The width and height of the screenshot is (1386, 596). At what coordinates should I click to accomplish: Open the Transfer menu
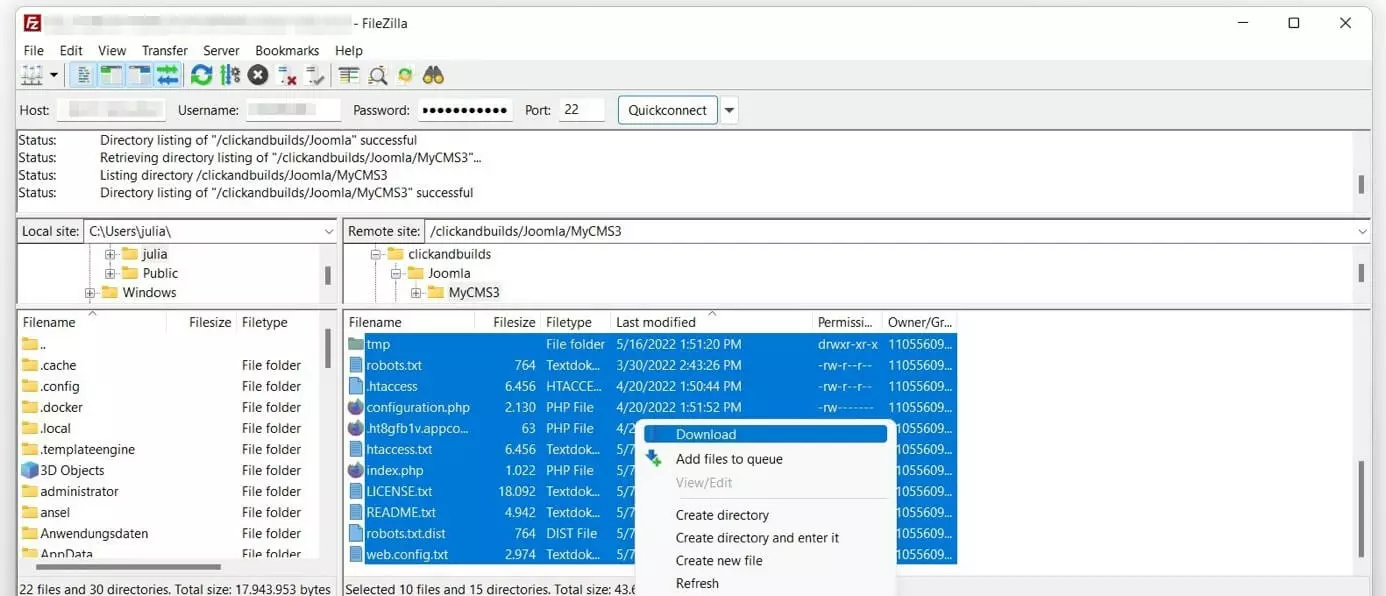pyautogui.click(x=165, y=50)
